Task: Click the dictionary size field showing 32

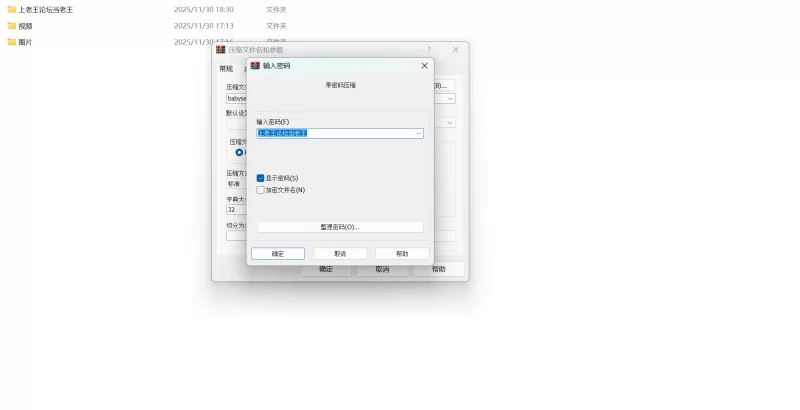Action: (x=237, y=210)
